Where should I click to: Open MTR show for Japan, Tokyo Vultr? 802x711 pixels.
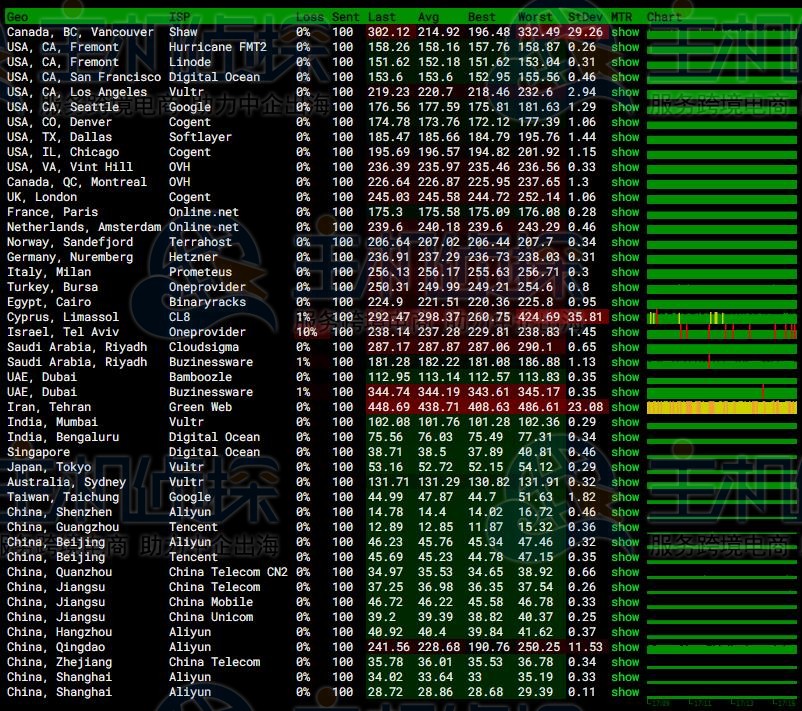625,467
